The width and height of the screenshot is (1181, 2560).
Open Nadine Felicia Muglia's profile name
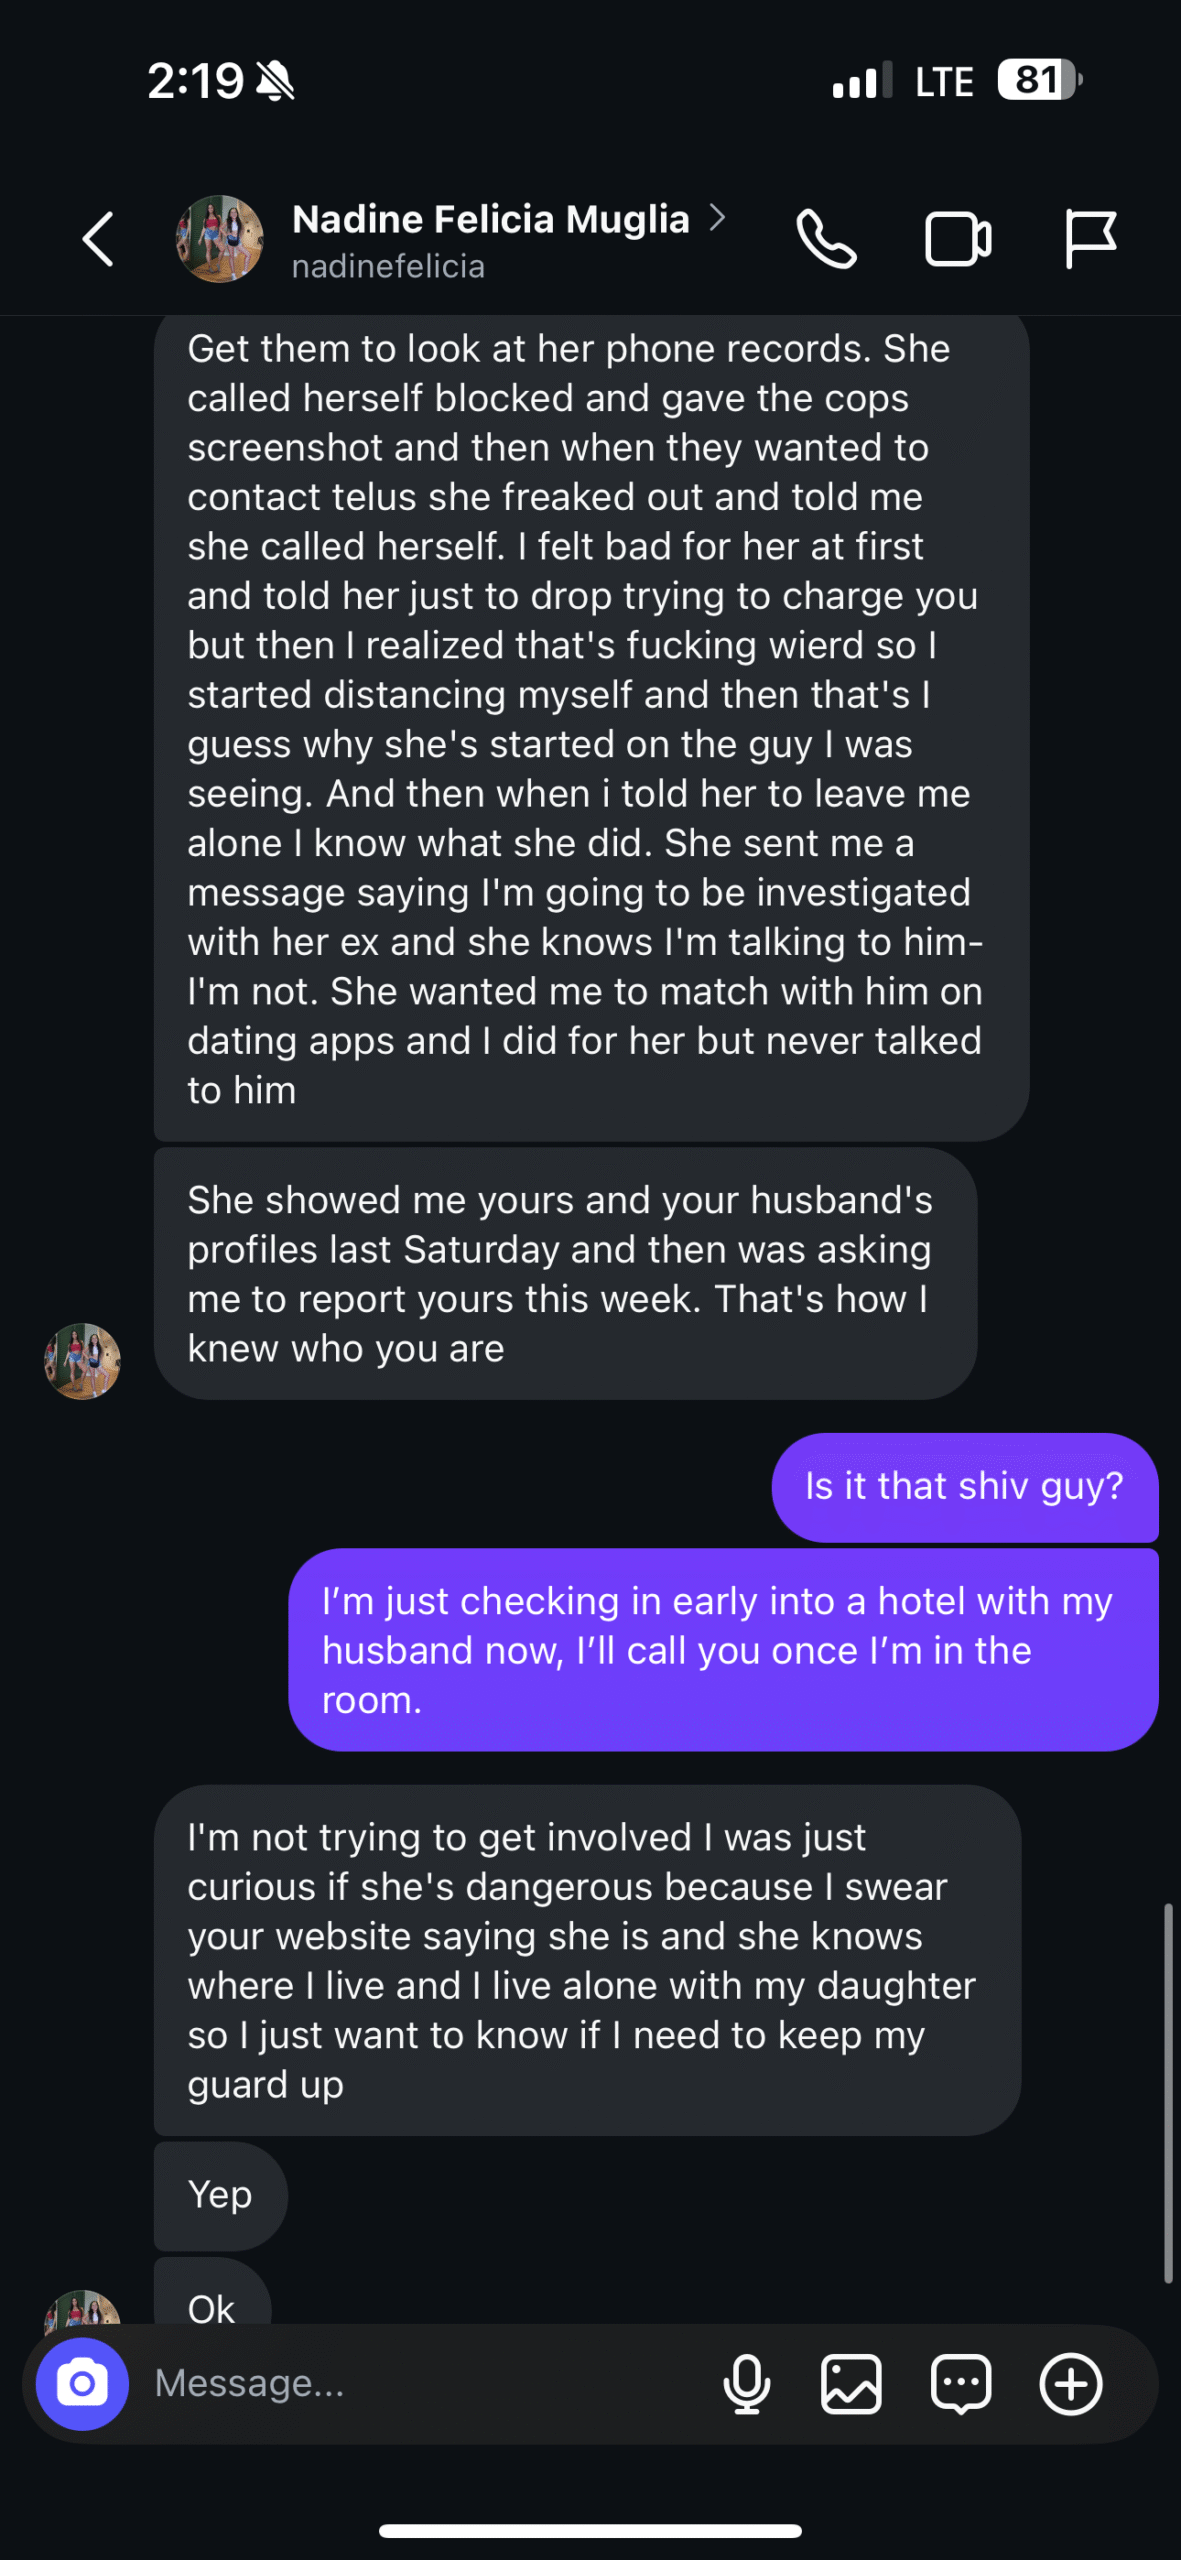click(490, 219)
